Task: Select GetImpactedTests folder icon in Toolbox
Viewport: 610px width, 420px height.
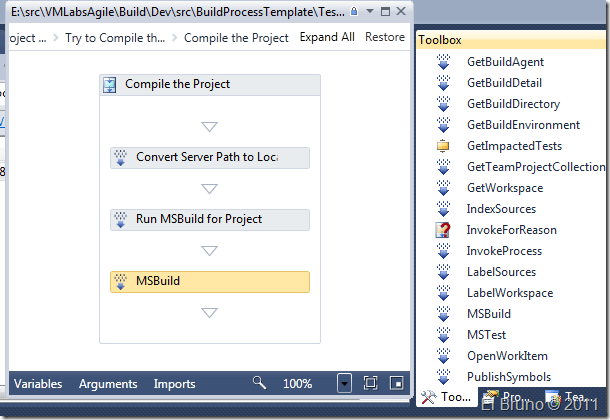Action: click(x=444, y=146)
